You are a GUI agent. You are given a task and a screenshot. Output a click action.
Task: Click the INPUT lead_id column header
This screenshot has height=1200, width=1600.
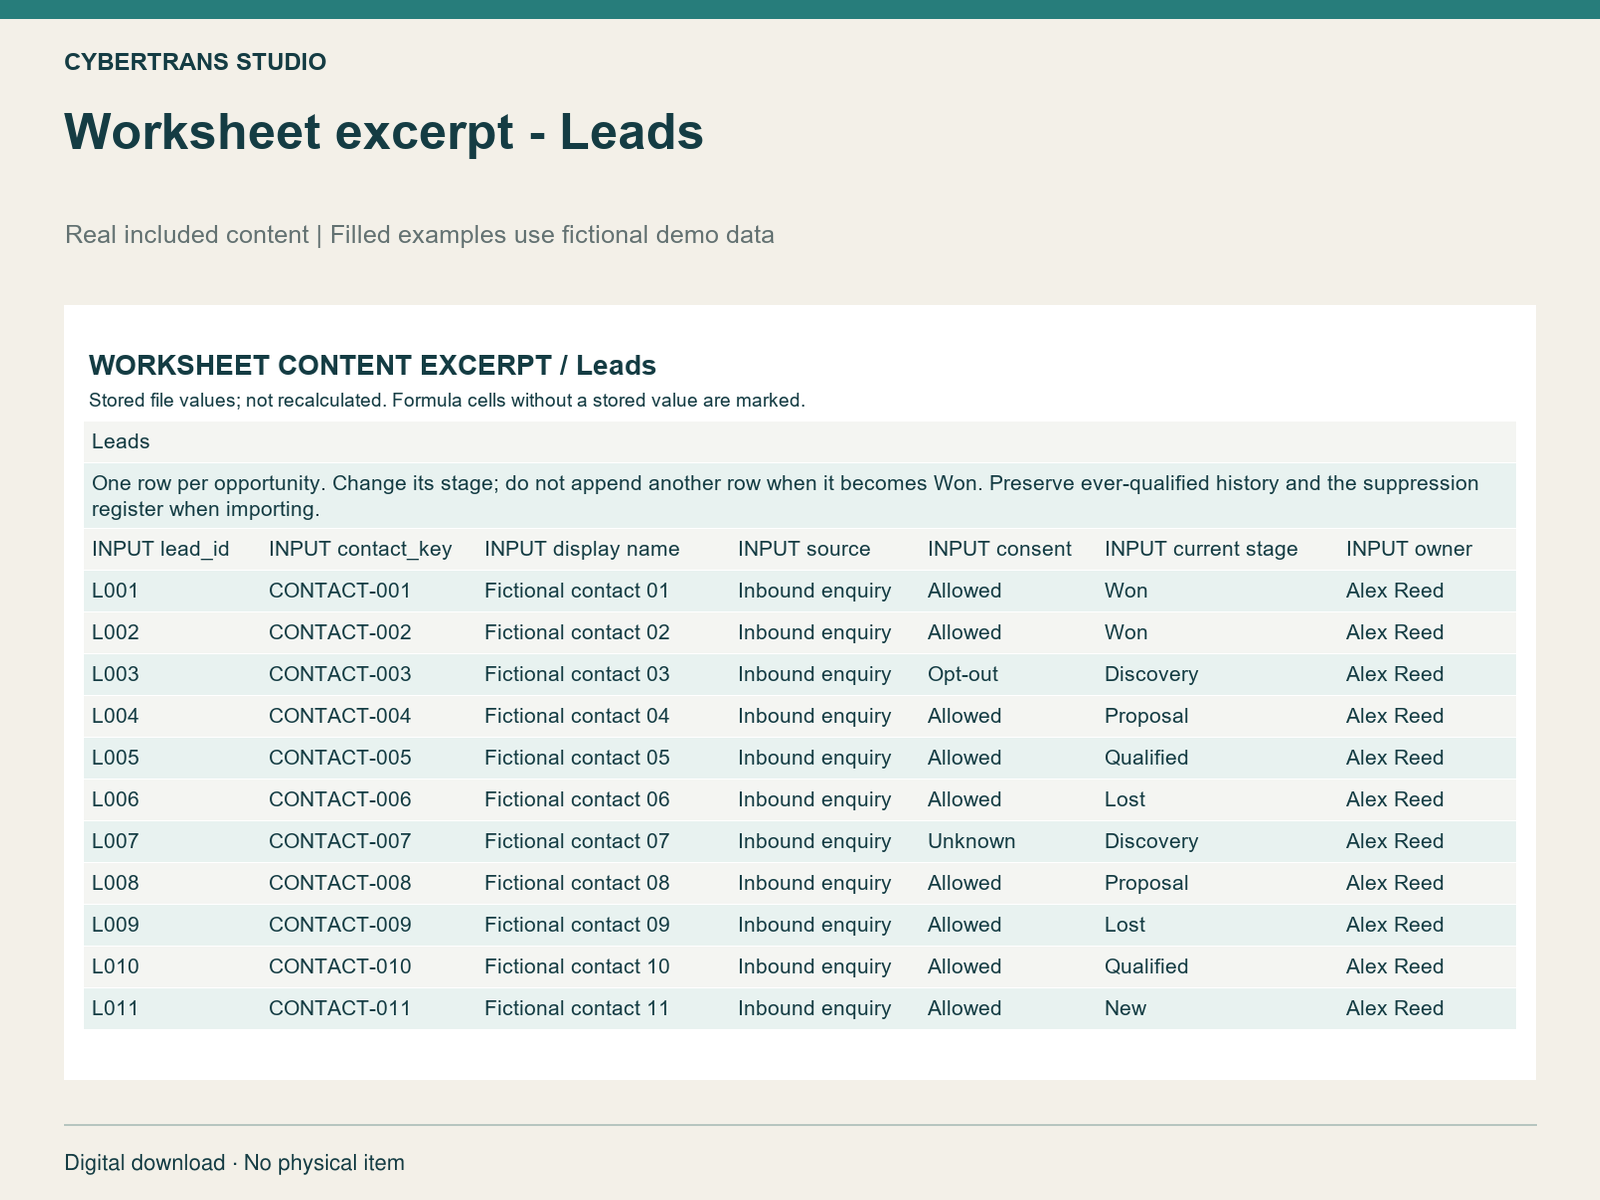(161, 549)
